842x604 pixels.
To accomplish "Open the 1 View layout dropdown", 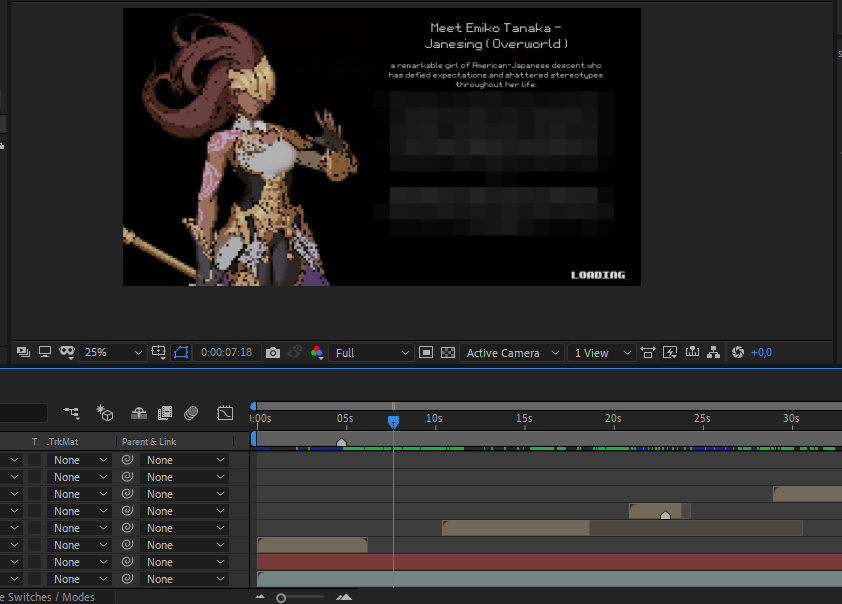I will click(x=601, y=353).
